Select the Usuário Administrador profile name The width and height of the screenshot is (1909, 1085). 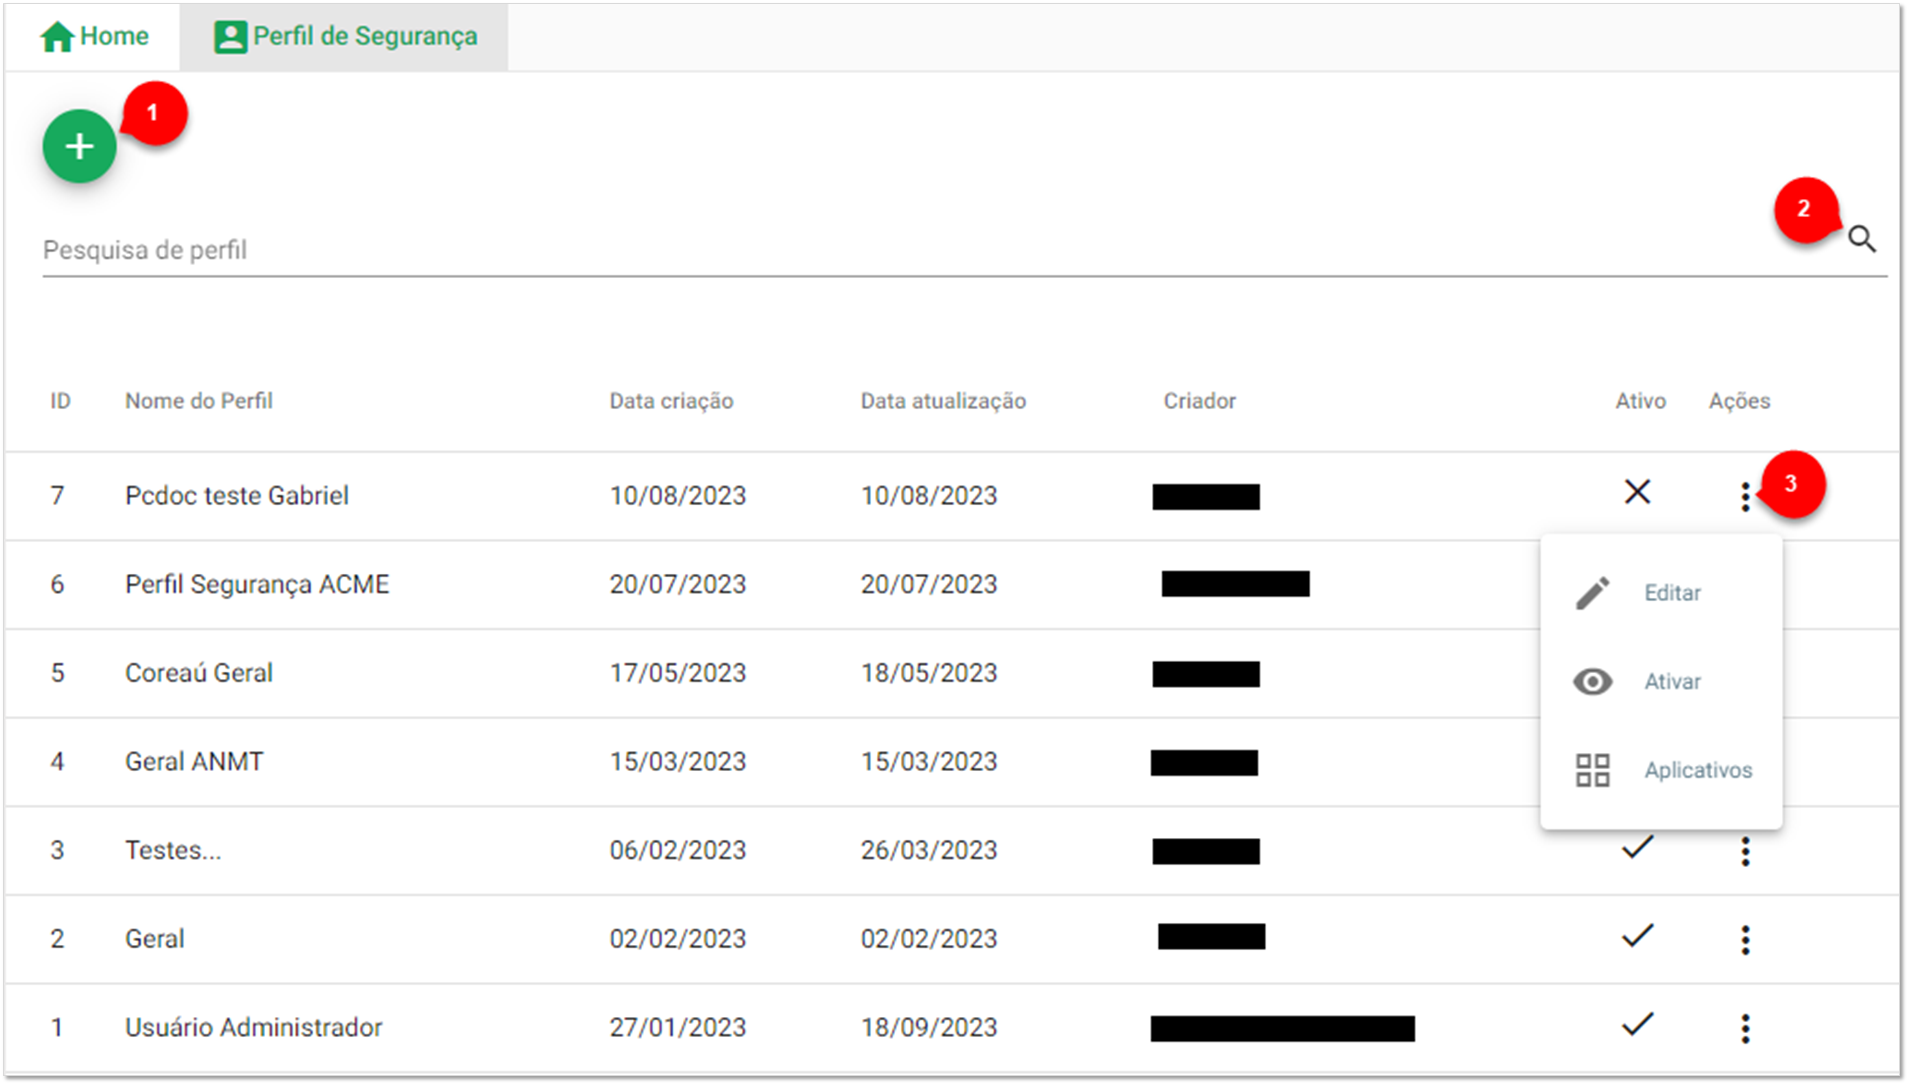click(253, 1028)
